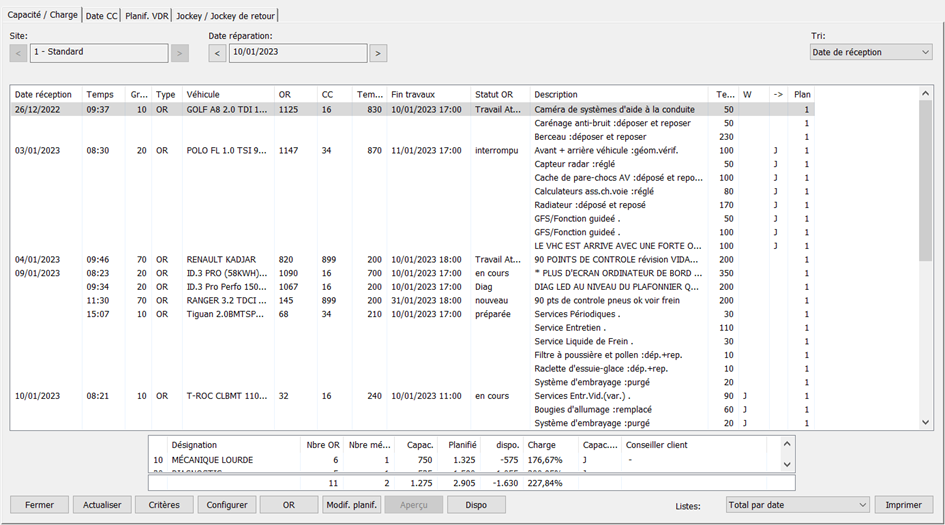Click description Radiateur :déposé et reposé
Screen dimensions: 945x525
click(x=589, y=205)
